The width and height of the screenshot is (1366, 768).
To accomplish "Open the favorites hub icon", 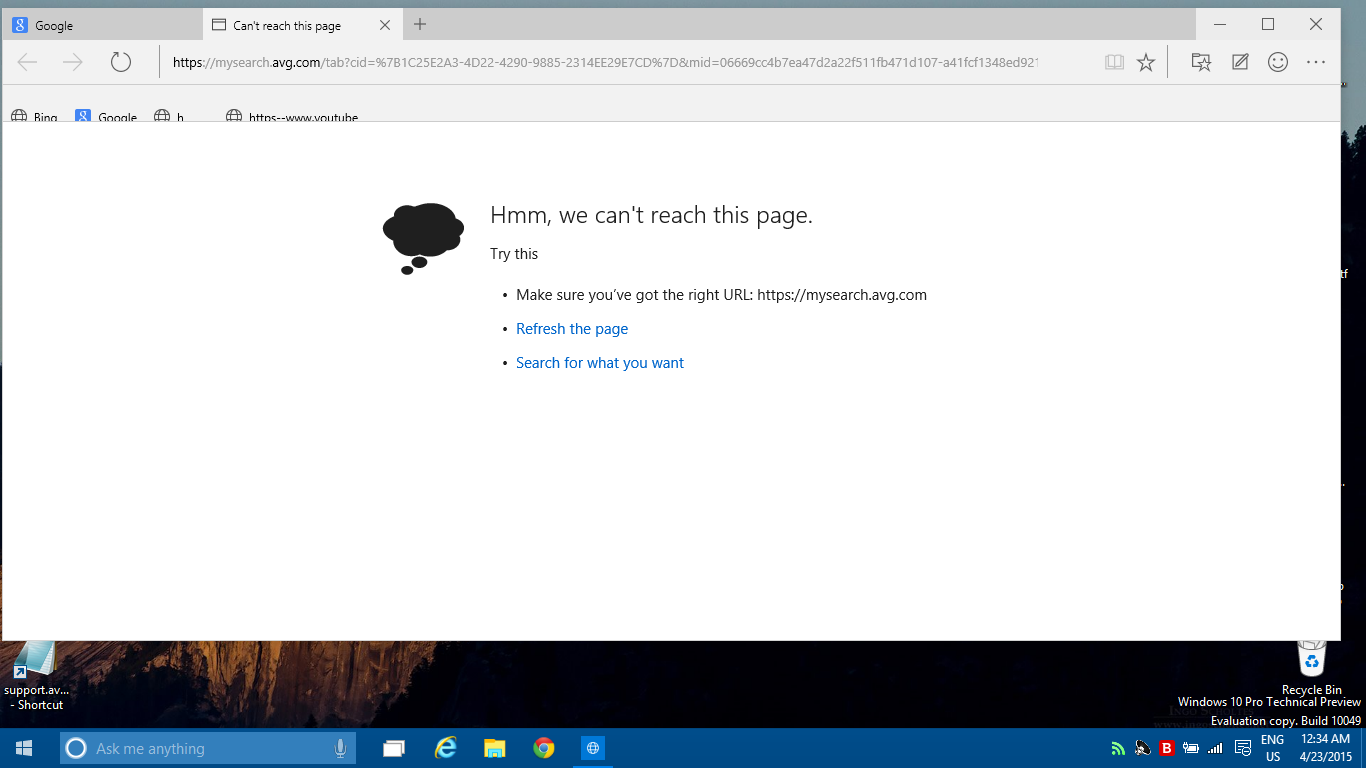I will pos(1201,62).
